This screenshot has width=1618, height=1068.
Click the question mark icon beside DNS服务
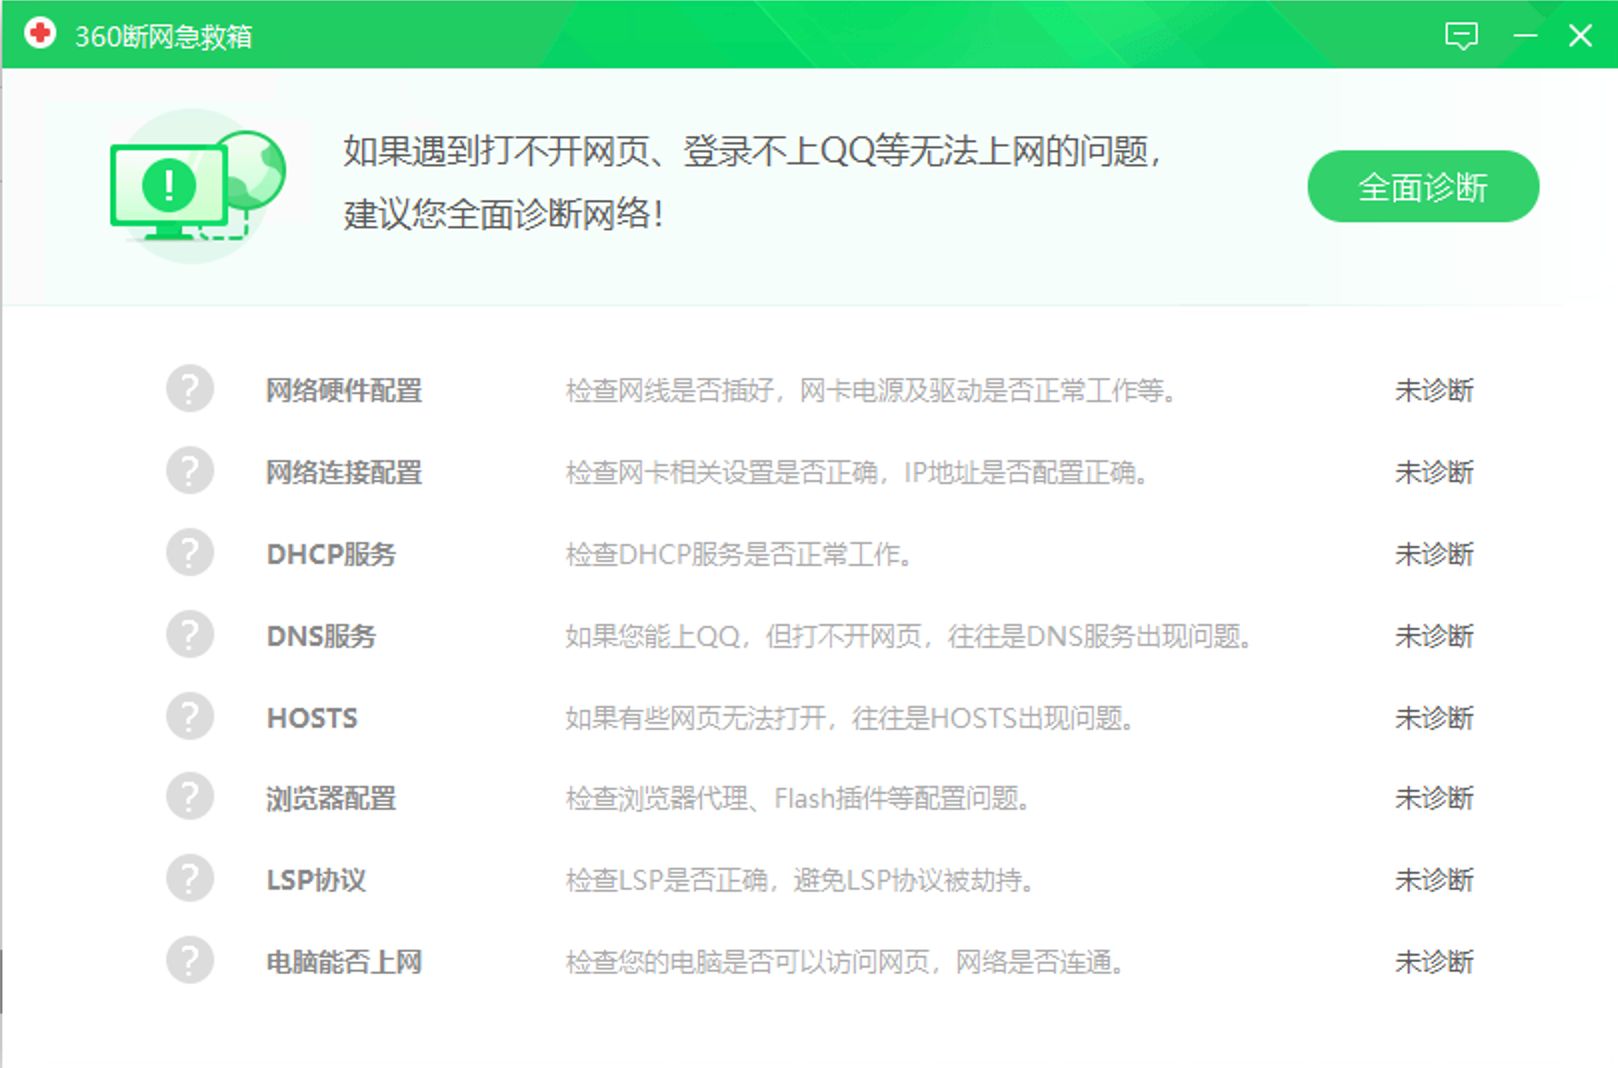pos(190,634)
